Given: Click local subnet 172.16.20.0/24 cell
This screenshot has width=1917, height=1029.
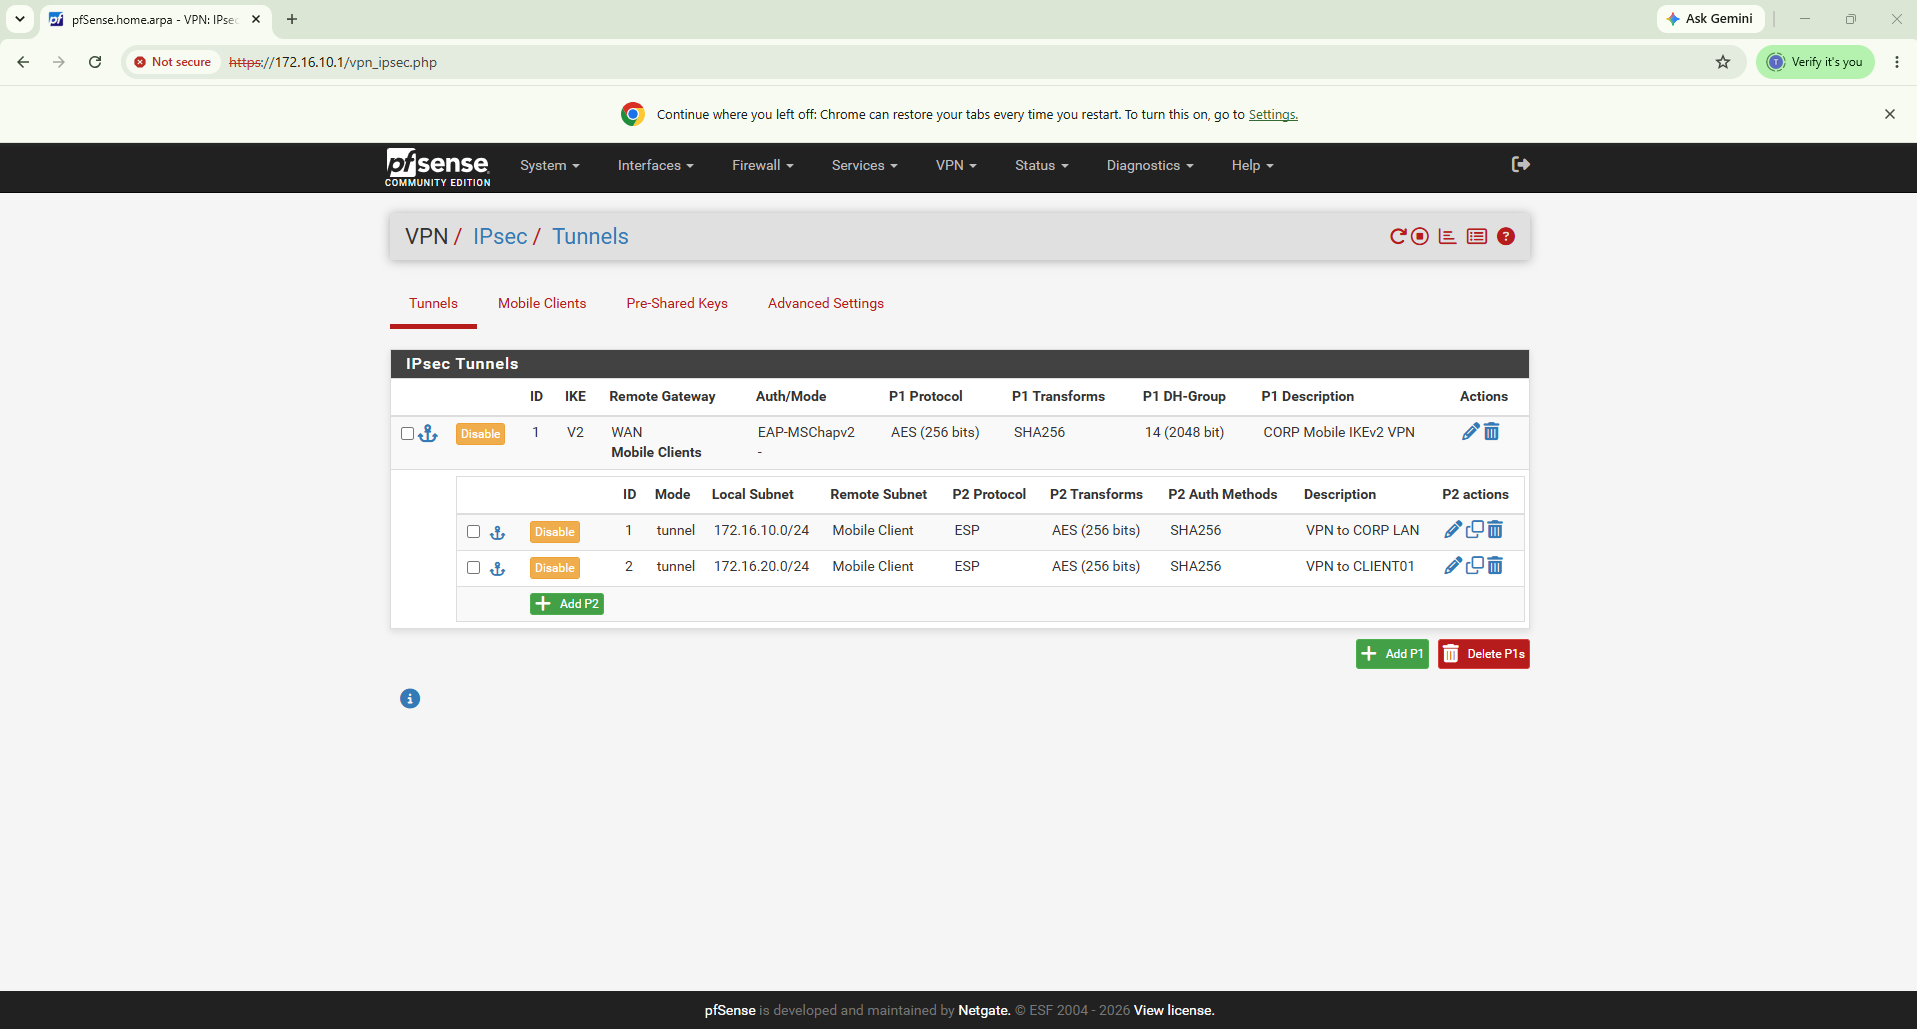Looking at the screenshot, I should pos(761,567).
